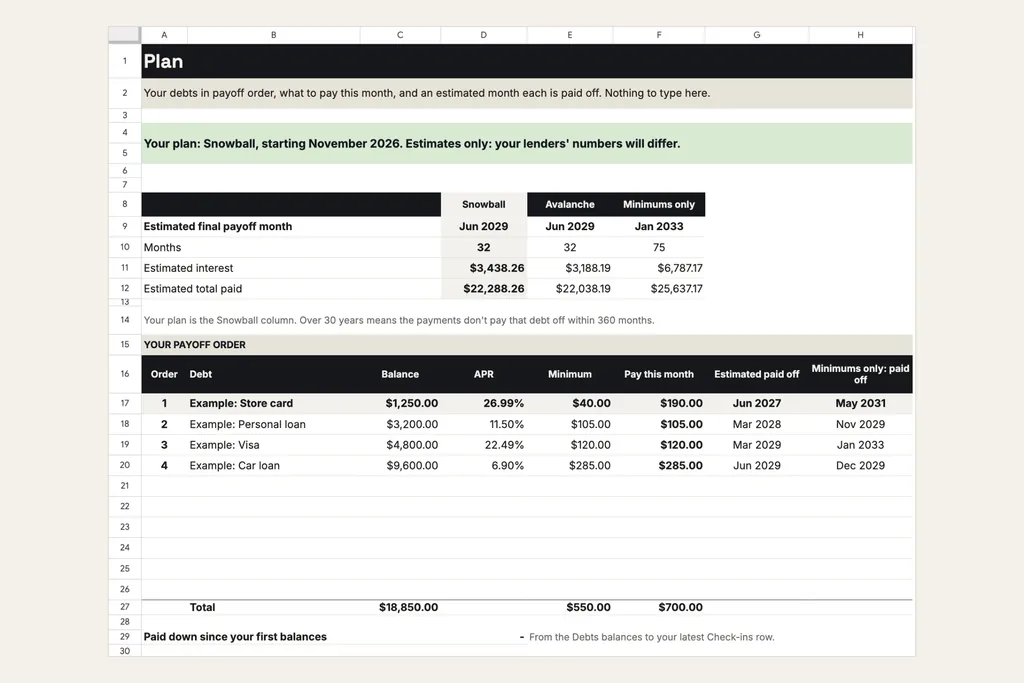The height and width of the screenshot is (683, 1024).
Task: Click total balance $18,850.00
Action: click(408, 607)
